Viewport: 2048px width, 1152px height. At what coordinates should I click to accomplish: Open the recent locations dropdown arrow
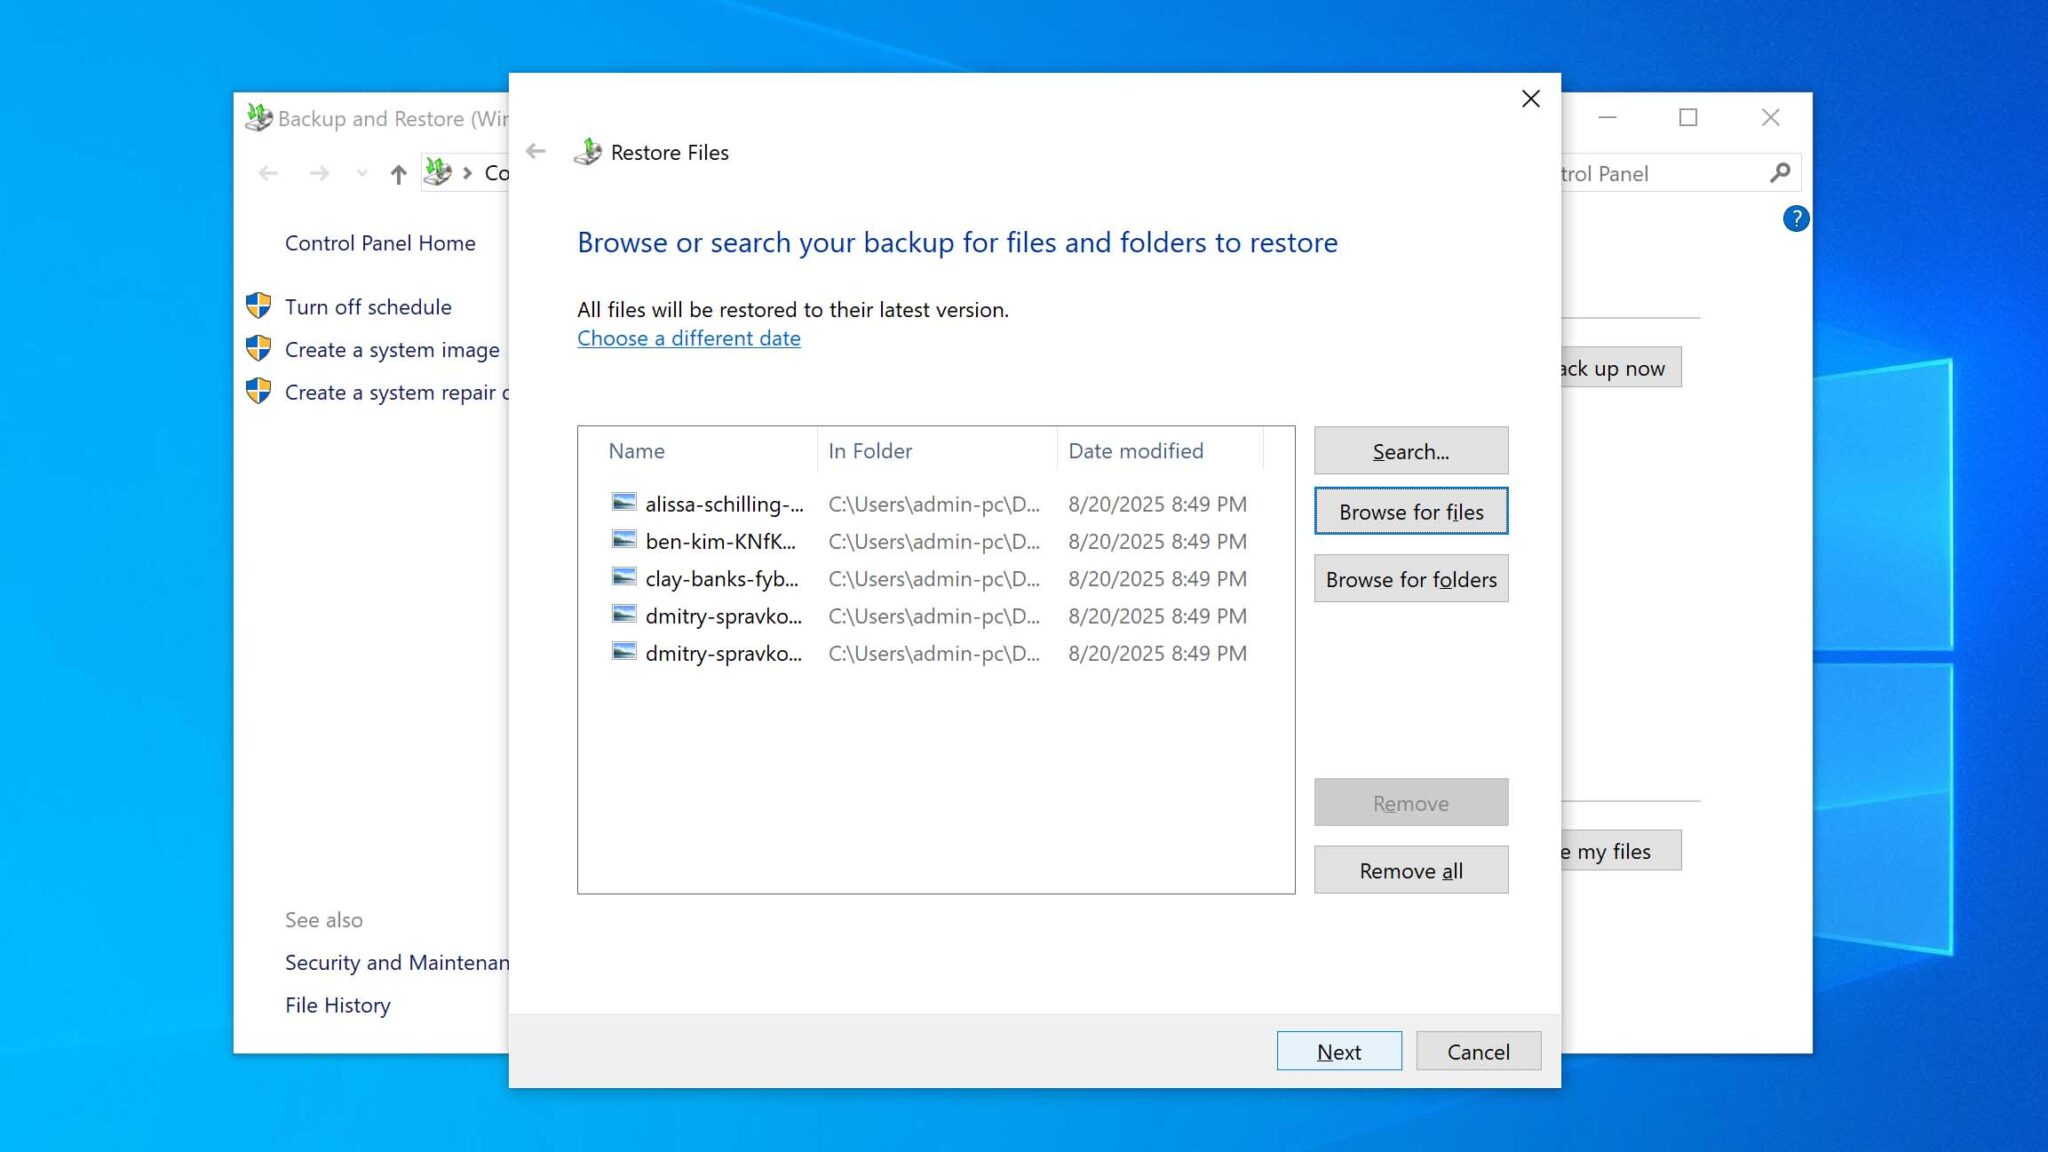[x=361, y=172]
